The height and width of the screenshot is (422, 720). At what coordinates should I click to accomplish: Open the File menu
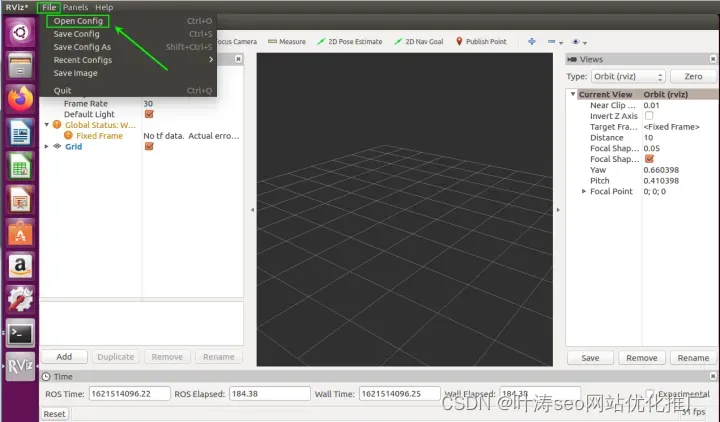(49, 7)
